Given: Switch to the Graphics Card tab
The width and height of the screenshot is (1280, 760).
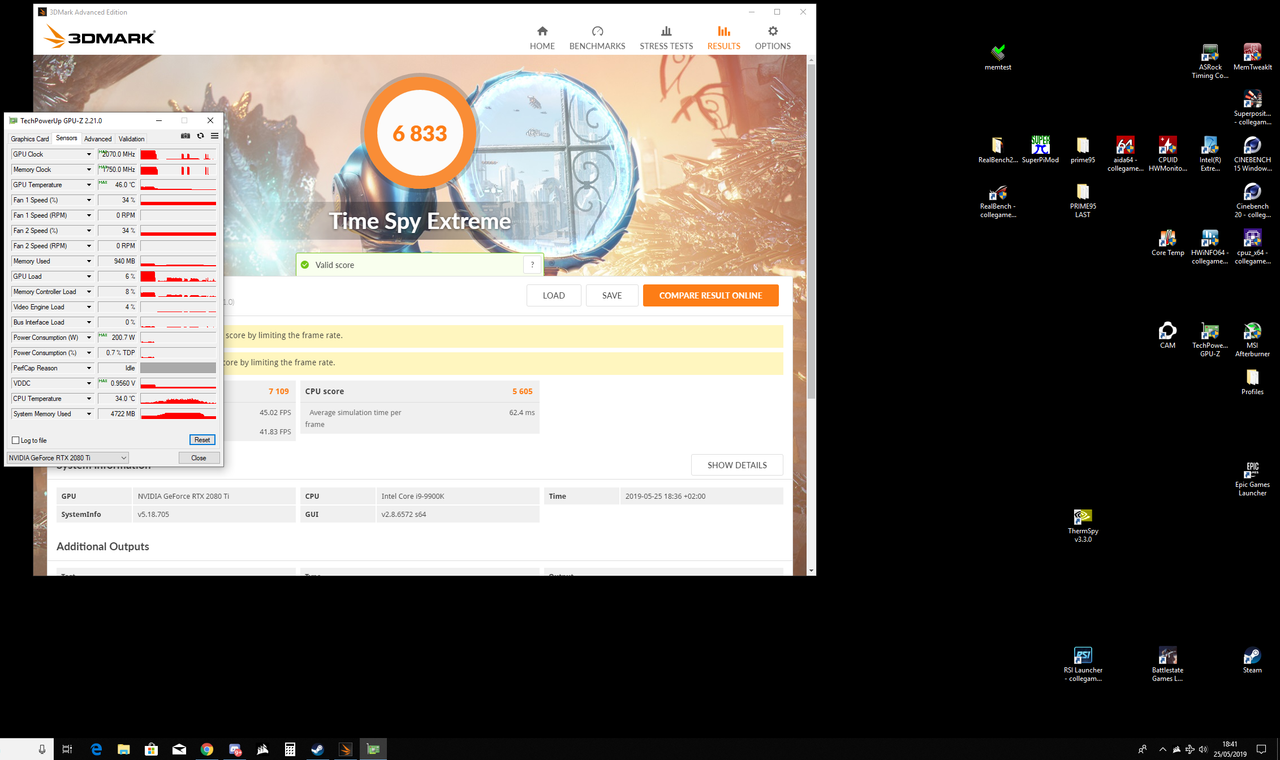Looking at the screenshot, I should click(30, 138).
